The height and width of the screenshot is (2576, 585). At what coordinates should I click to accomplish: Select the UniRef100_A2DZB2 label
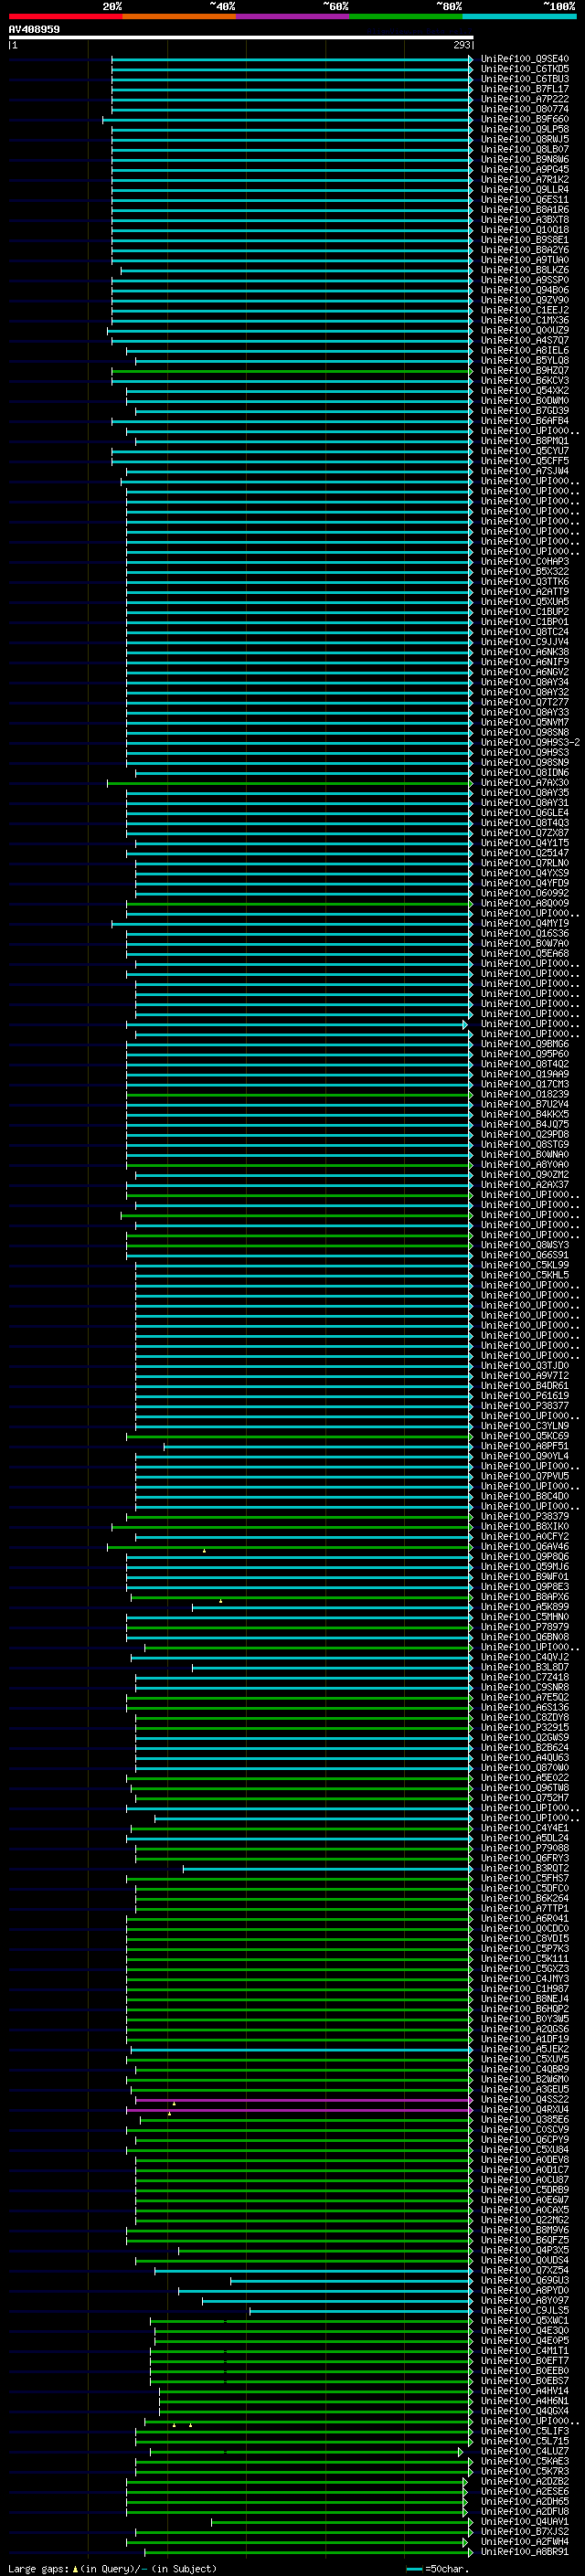[525, 2482]
